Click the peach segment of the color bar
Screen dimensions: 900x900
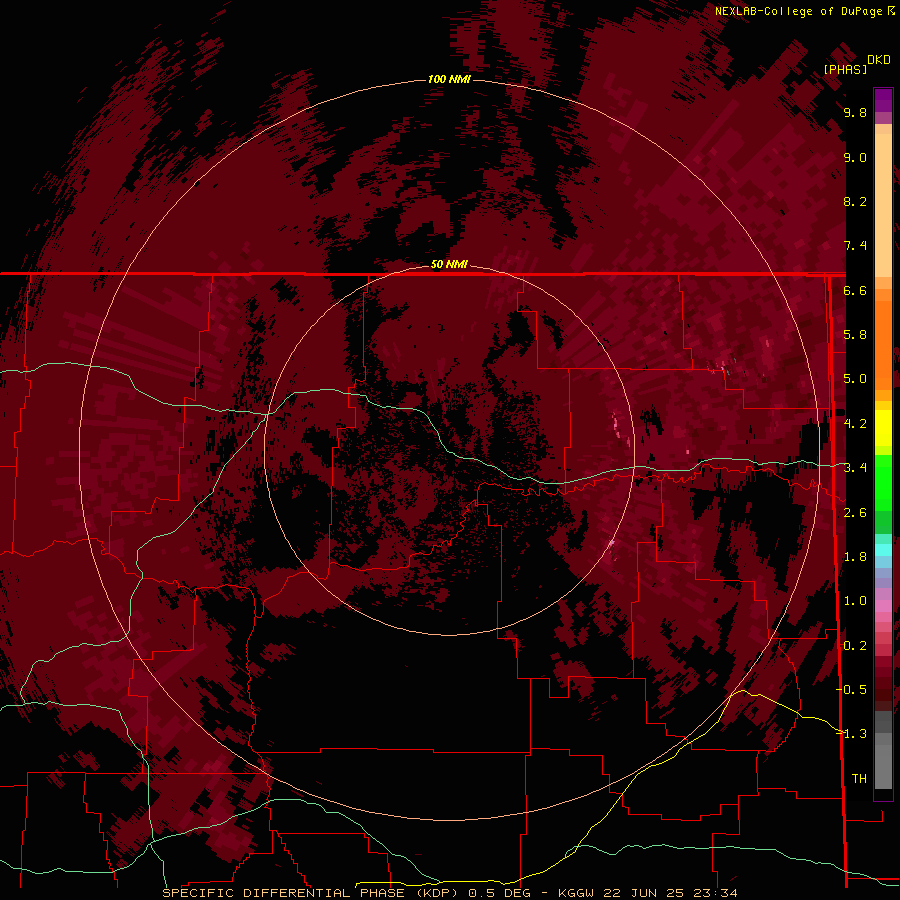(x=883, y=204)
